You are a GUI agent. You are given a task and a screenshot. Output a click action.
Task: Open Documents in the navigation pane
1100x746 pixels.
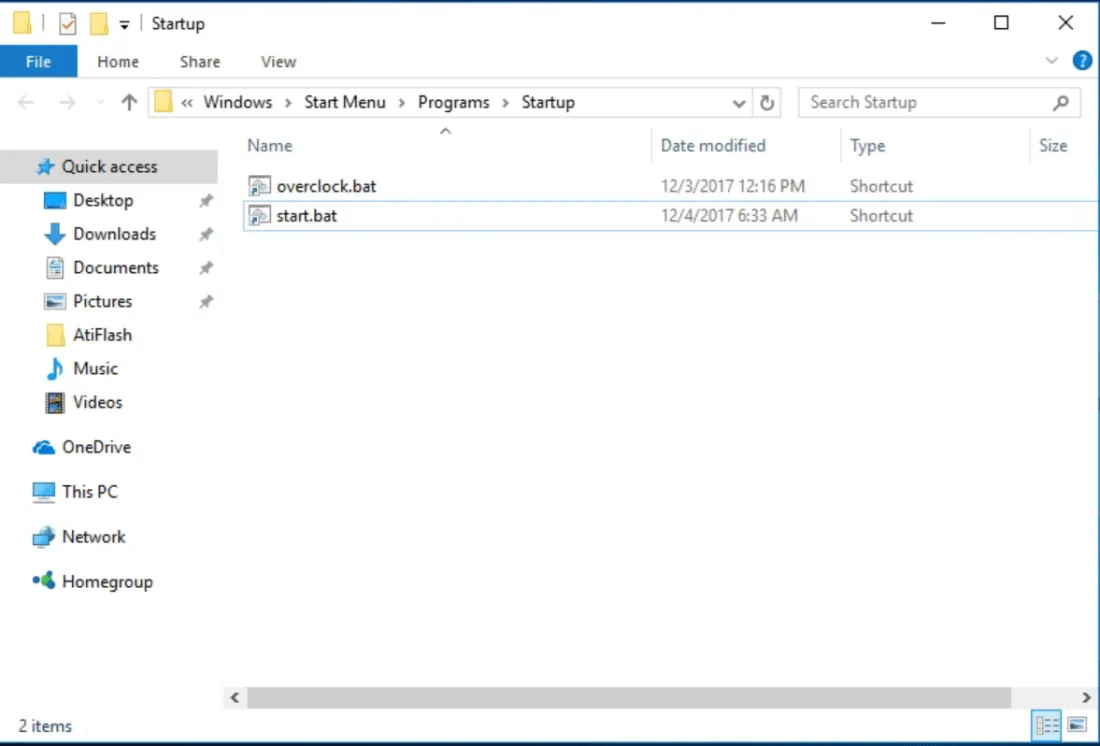pos(116,267)
